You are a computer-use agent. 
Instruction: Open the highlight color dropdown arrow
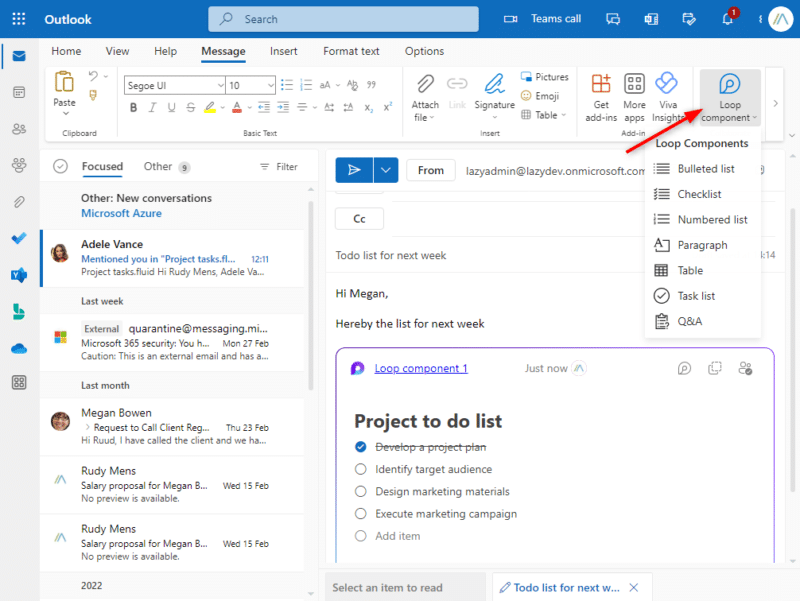(222, 107)
